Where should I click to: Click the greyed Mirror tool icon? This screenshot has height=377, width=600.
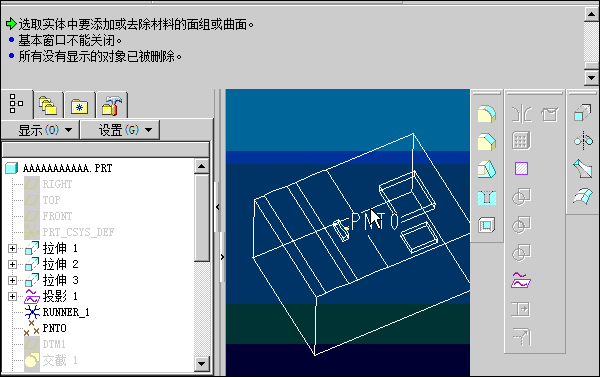point(522,114)
